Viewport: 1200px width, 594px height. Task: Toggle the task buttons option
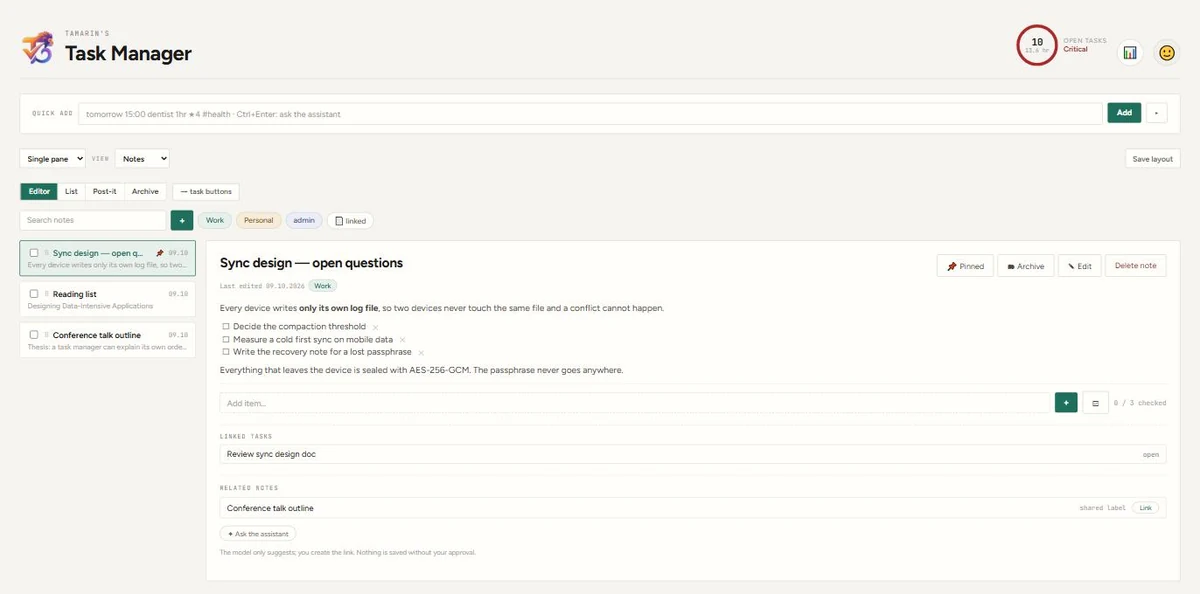pyautogui.click(x=205, y=191)
